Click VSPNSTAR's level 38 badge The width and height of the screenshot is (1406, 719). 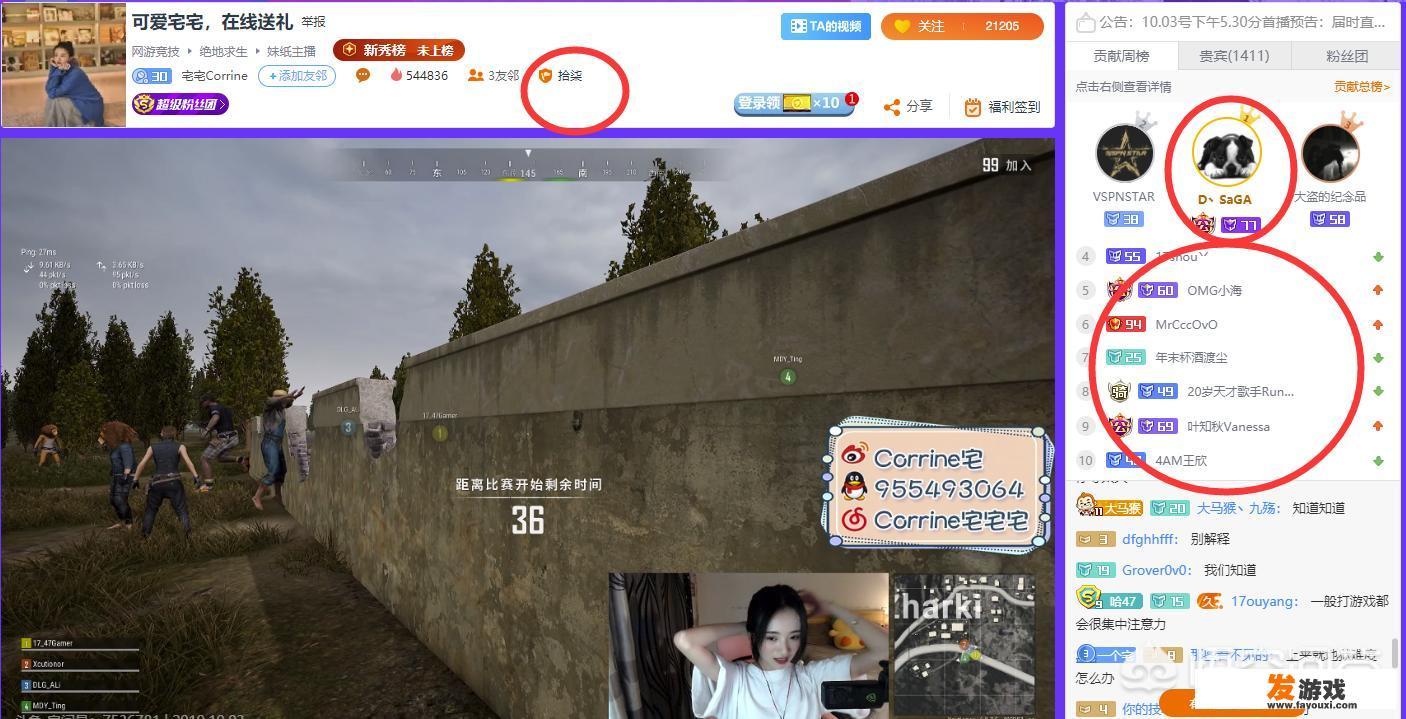[1124, 219]
